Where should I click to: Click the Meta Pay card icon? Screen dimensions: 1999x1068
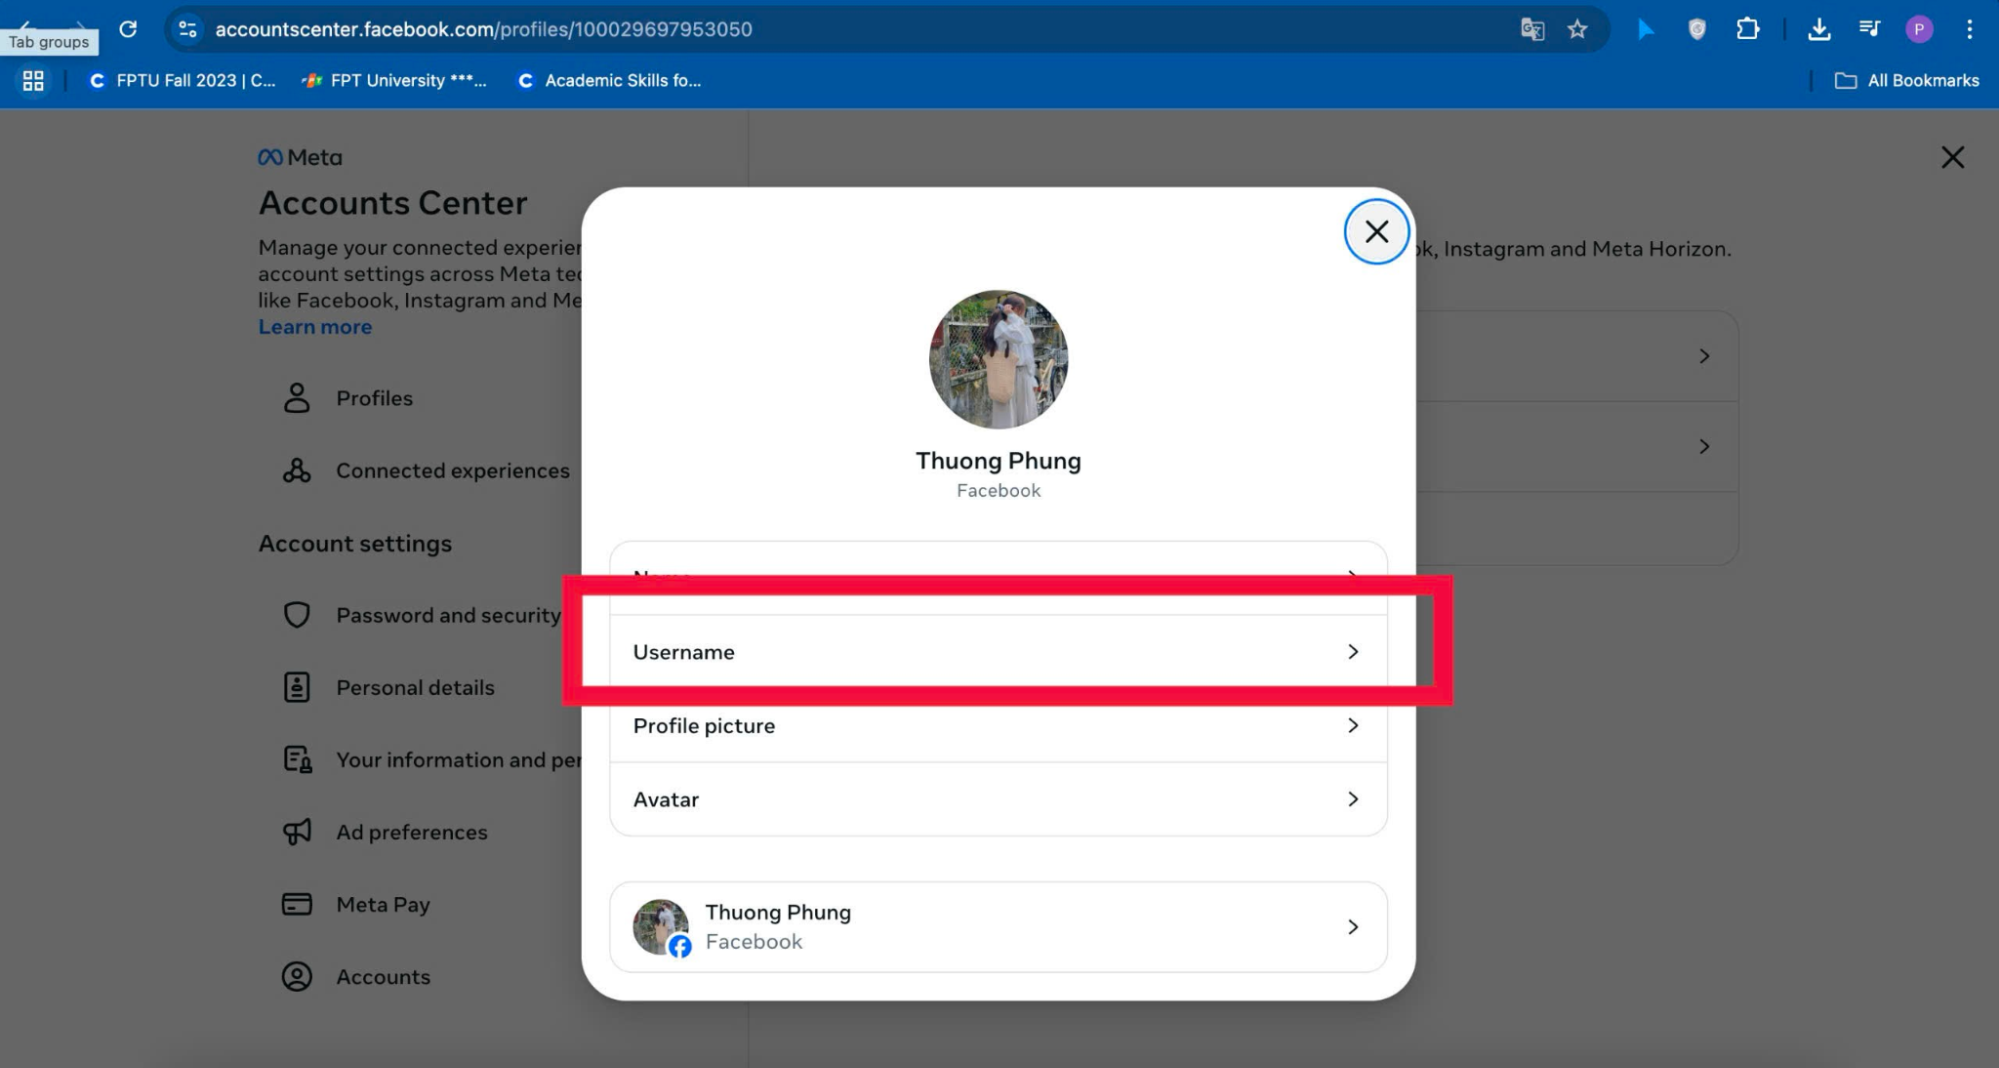pyautogui.click(x=297, y=904)
